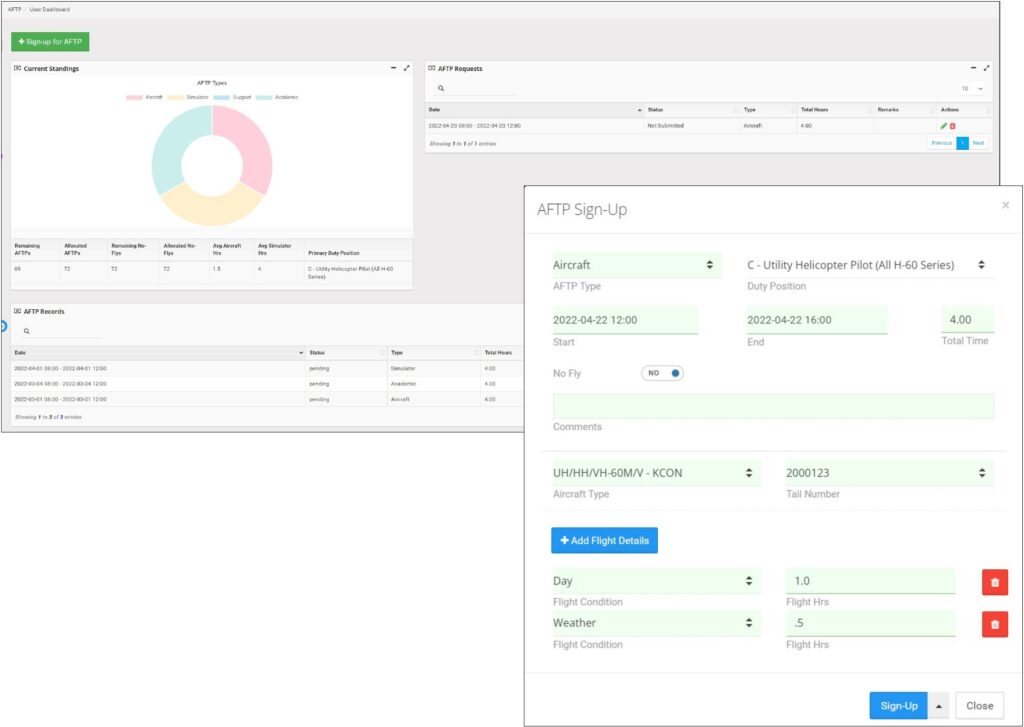Go to Next page in AFTP Requests

(x=978, y=143)
